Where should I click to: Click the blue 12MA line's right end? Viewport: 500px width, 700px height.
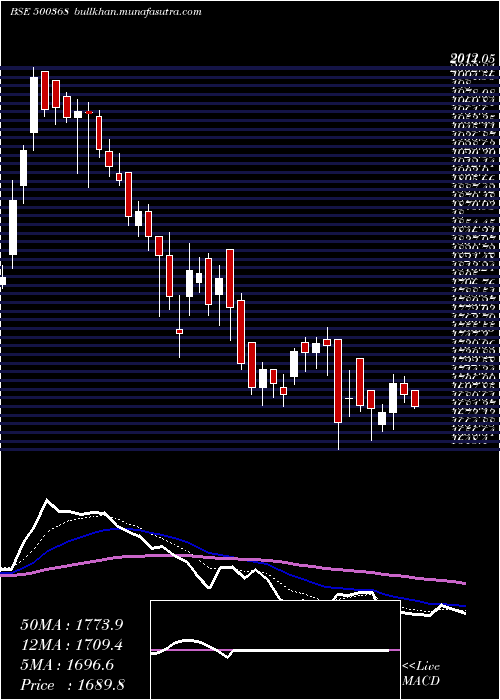tap(464, 606)
